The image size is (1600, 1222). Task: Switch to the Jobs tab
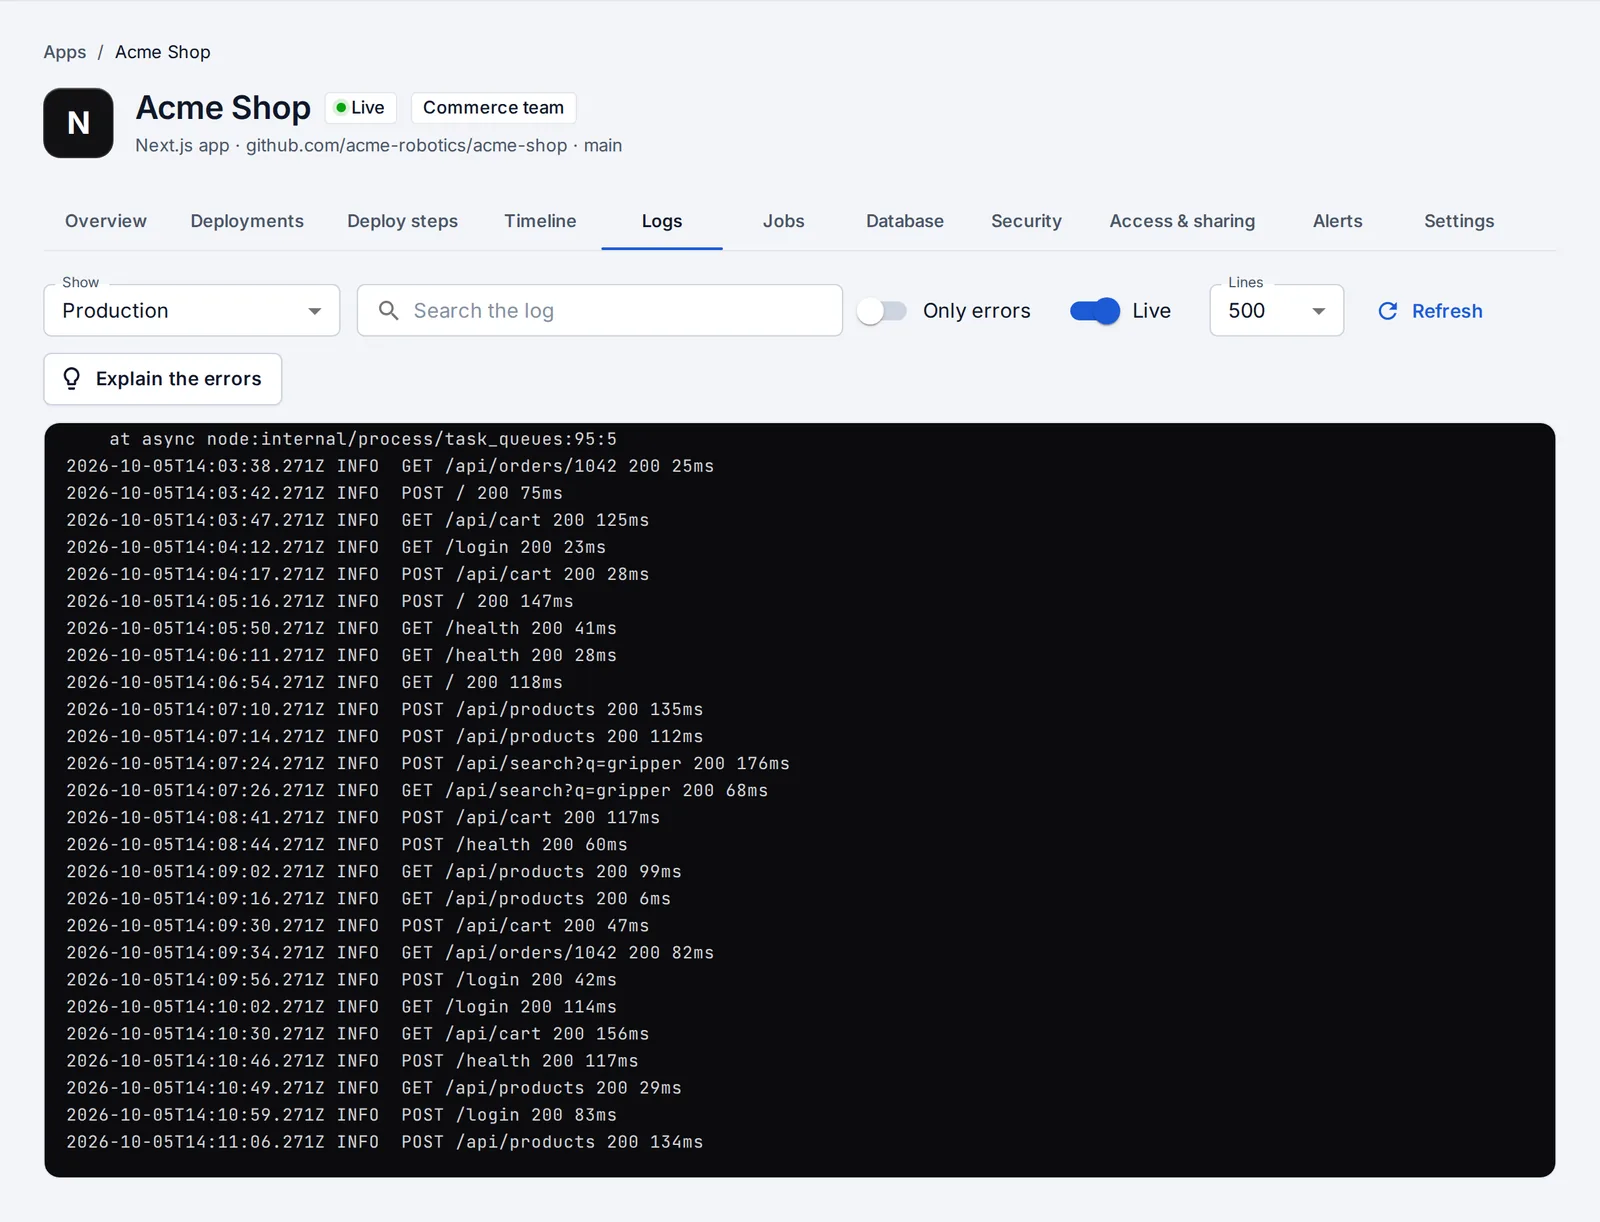point(784,221)
